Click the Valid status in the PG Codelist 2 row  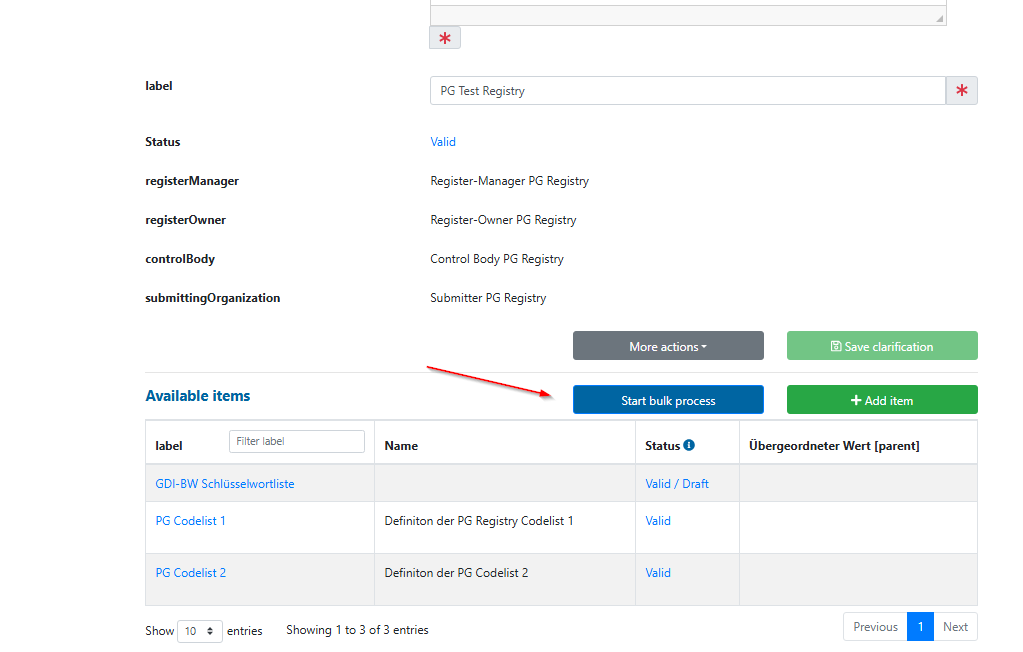(x=658, y=573)
